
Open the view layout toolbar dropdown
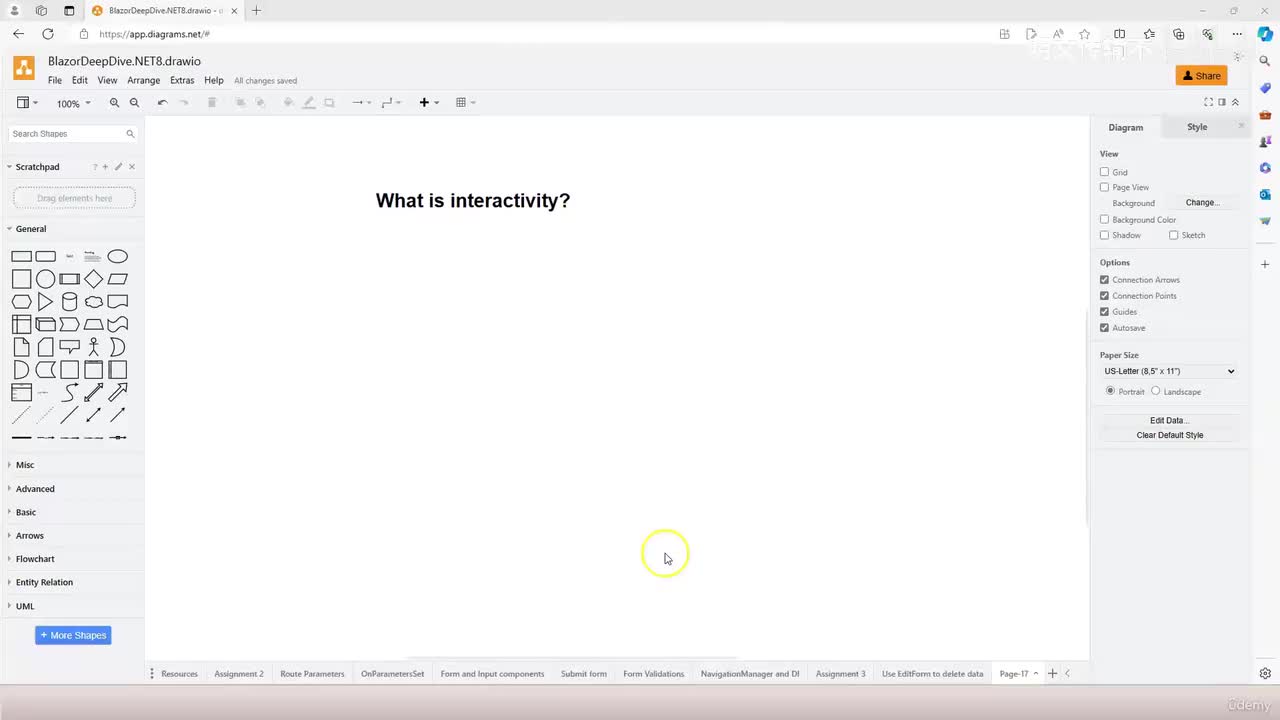[28, 103]
